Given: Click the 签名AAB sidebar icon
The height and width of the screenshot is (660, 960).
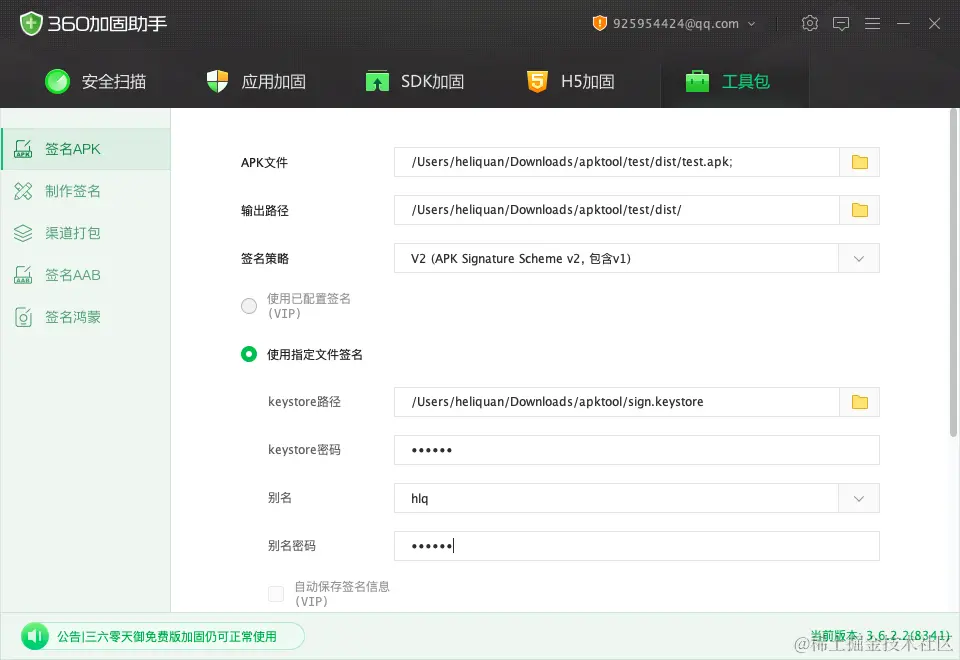Looking at the screenshot, I should coord(23,275).
